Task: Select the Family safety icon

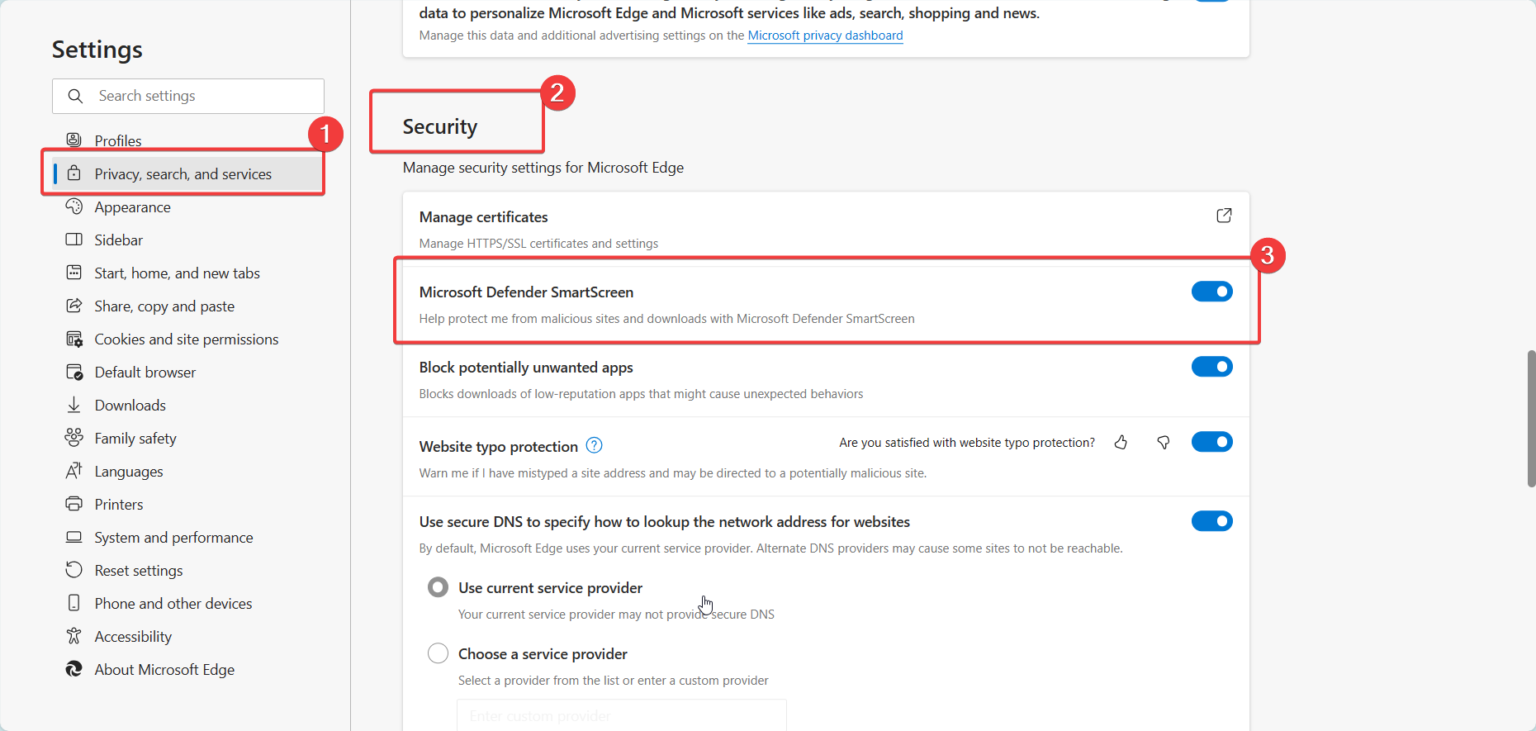Action: click(x=72, y=438)
